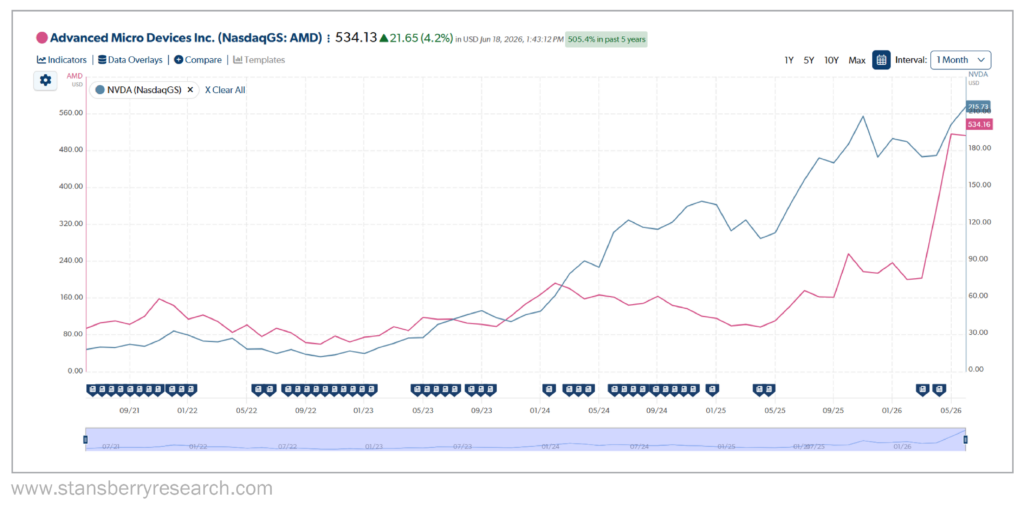Click X Clear All comparisons
This screenshot has height=506, width=1024.
click(225, 90)
